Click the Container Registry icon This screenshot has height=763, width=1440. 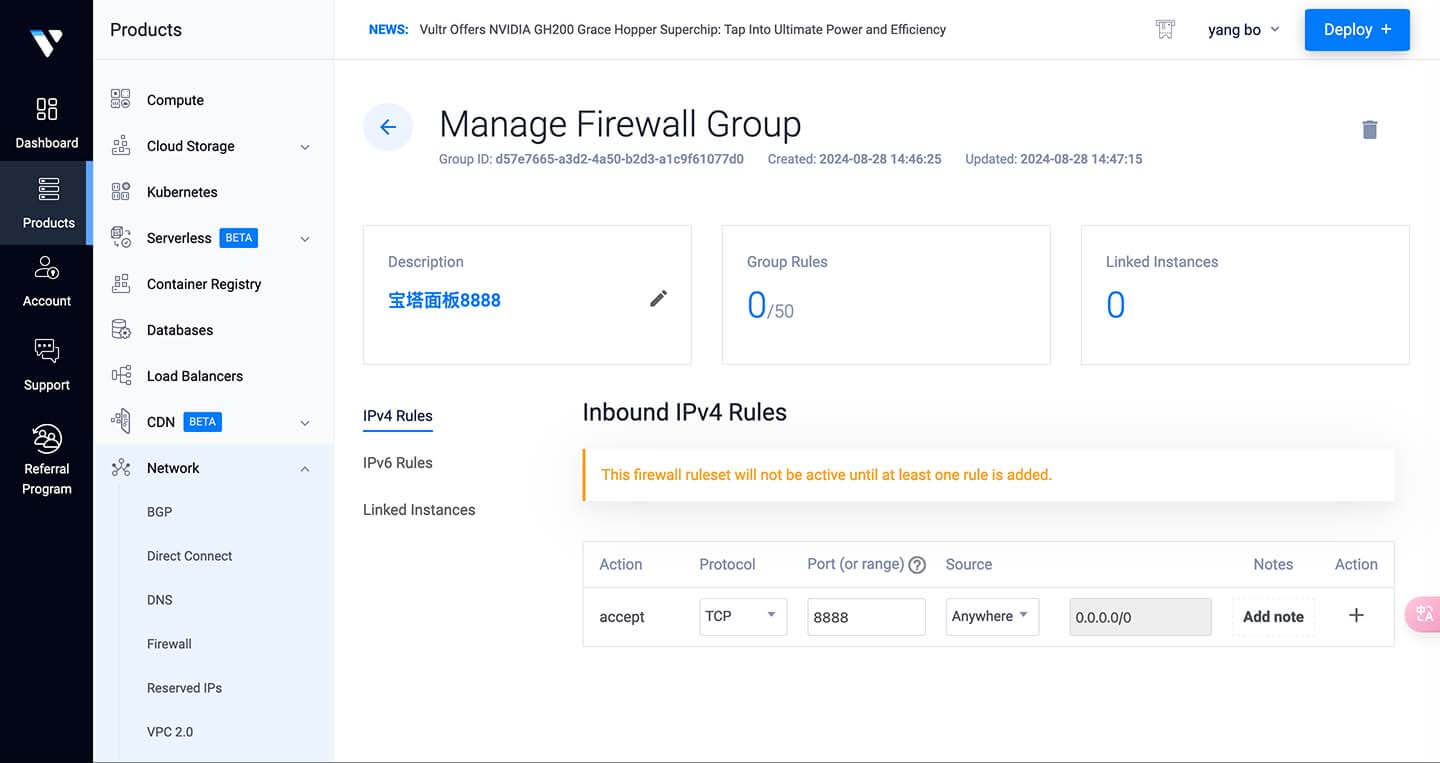point(121,283)
